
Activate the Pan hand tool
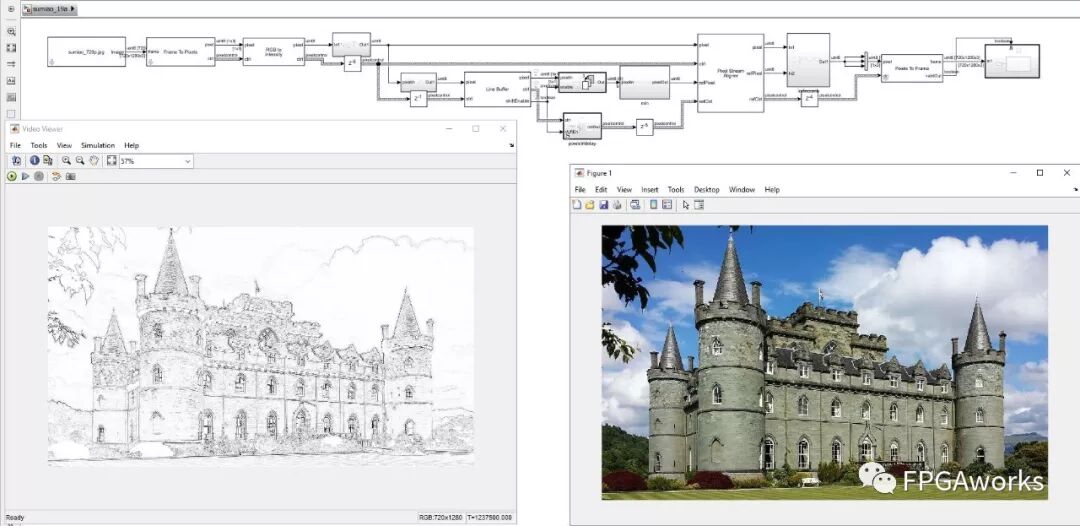click(93, 160)
